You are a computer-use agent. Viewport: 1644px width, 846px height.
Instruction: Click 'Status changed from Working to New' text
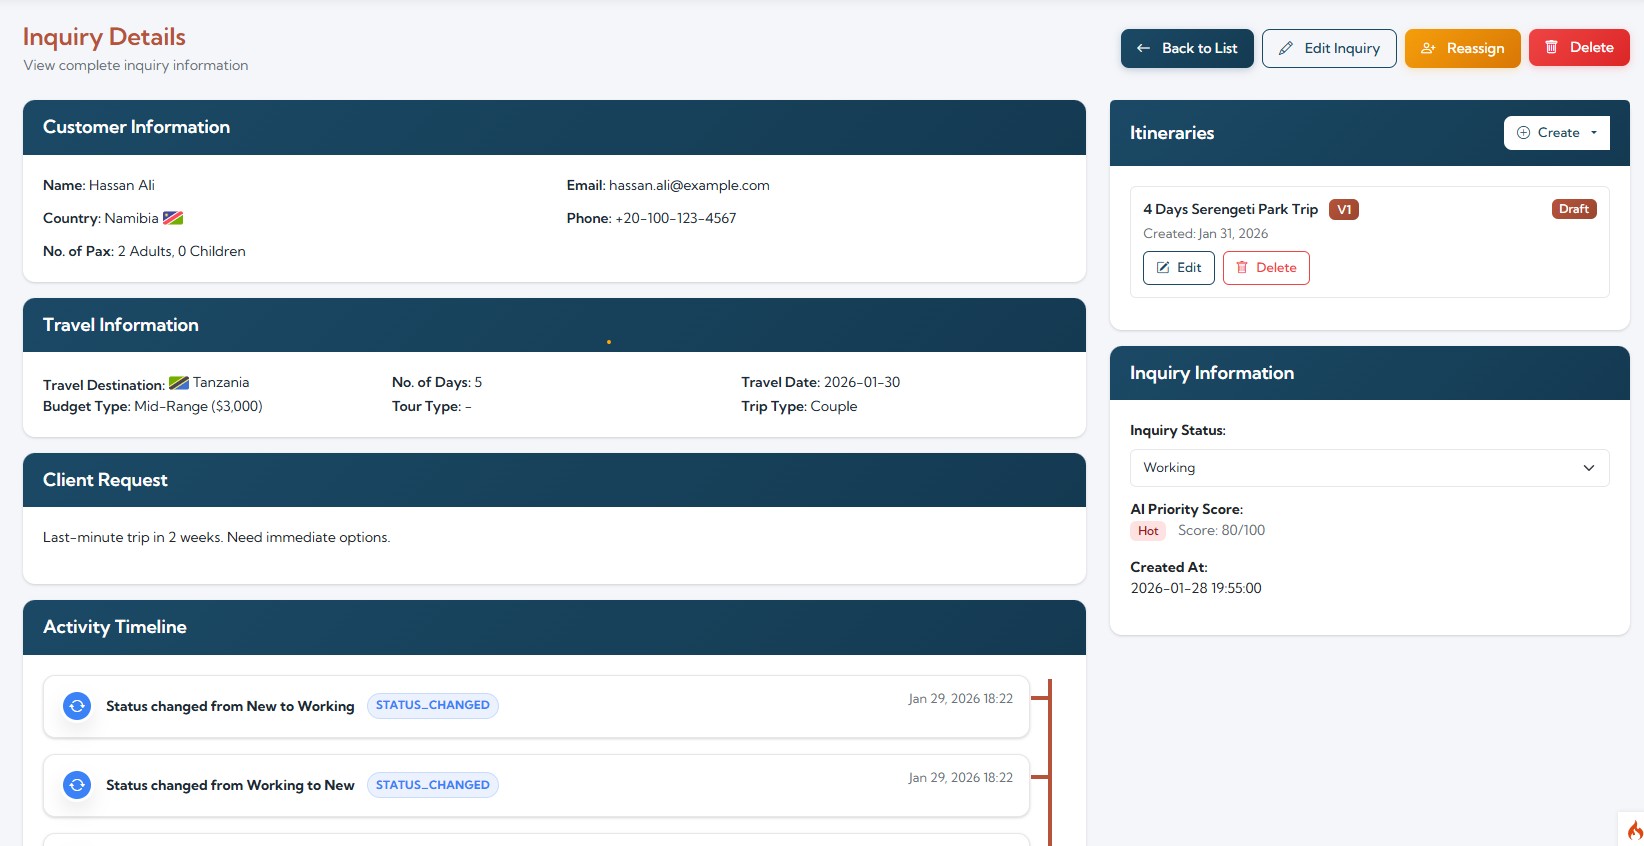[230, 785]
